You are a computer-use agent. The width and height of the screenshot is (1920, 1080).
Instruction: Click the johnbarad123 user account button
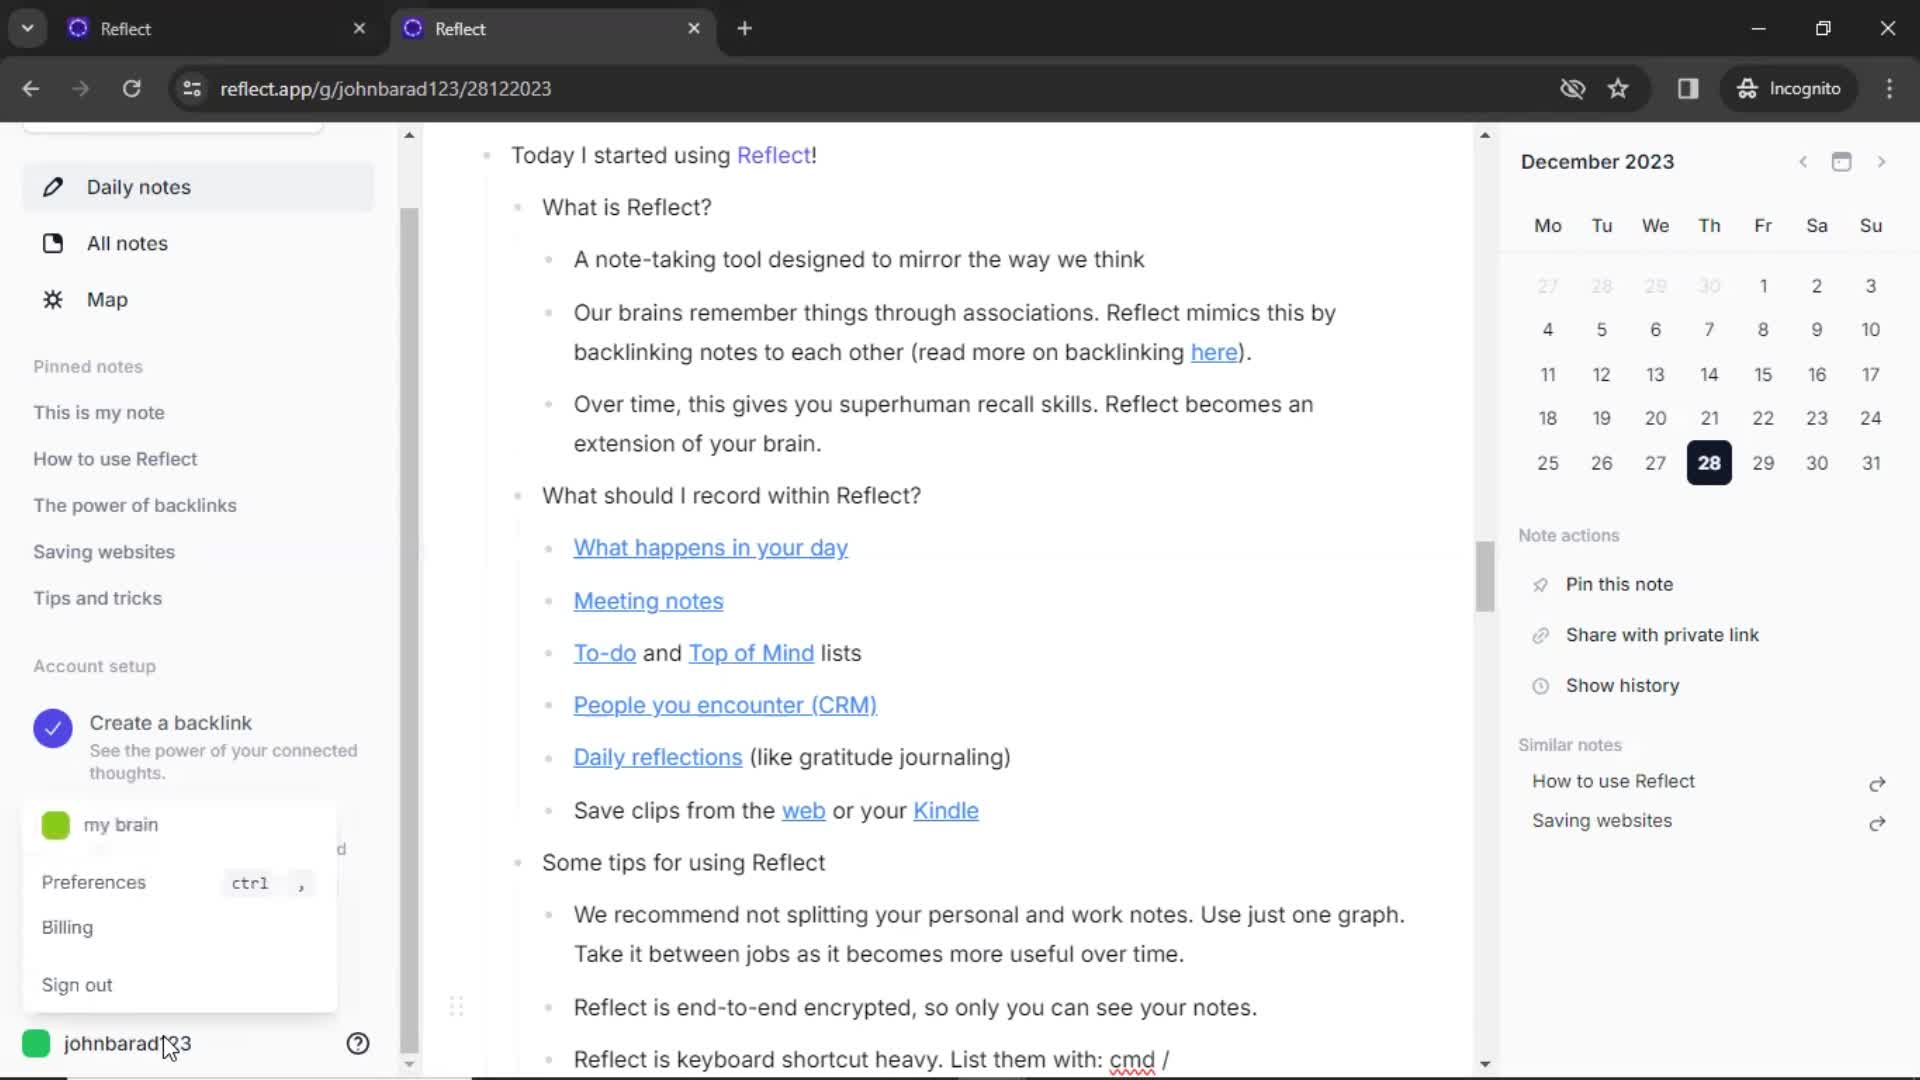pyautogui.click(x=128, y=1043)
